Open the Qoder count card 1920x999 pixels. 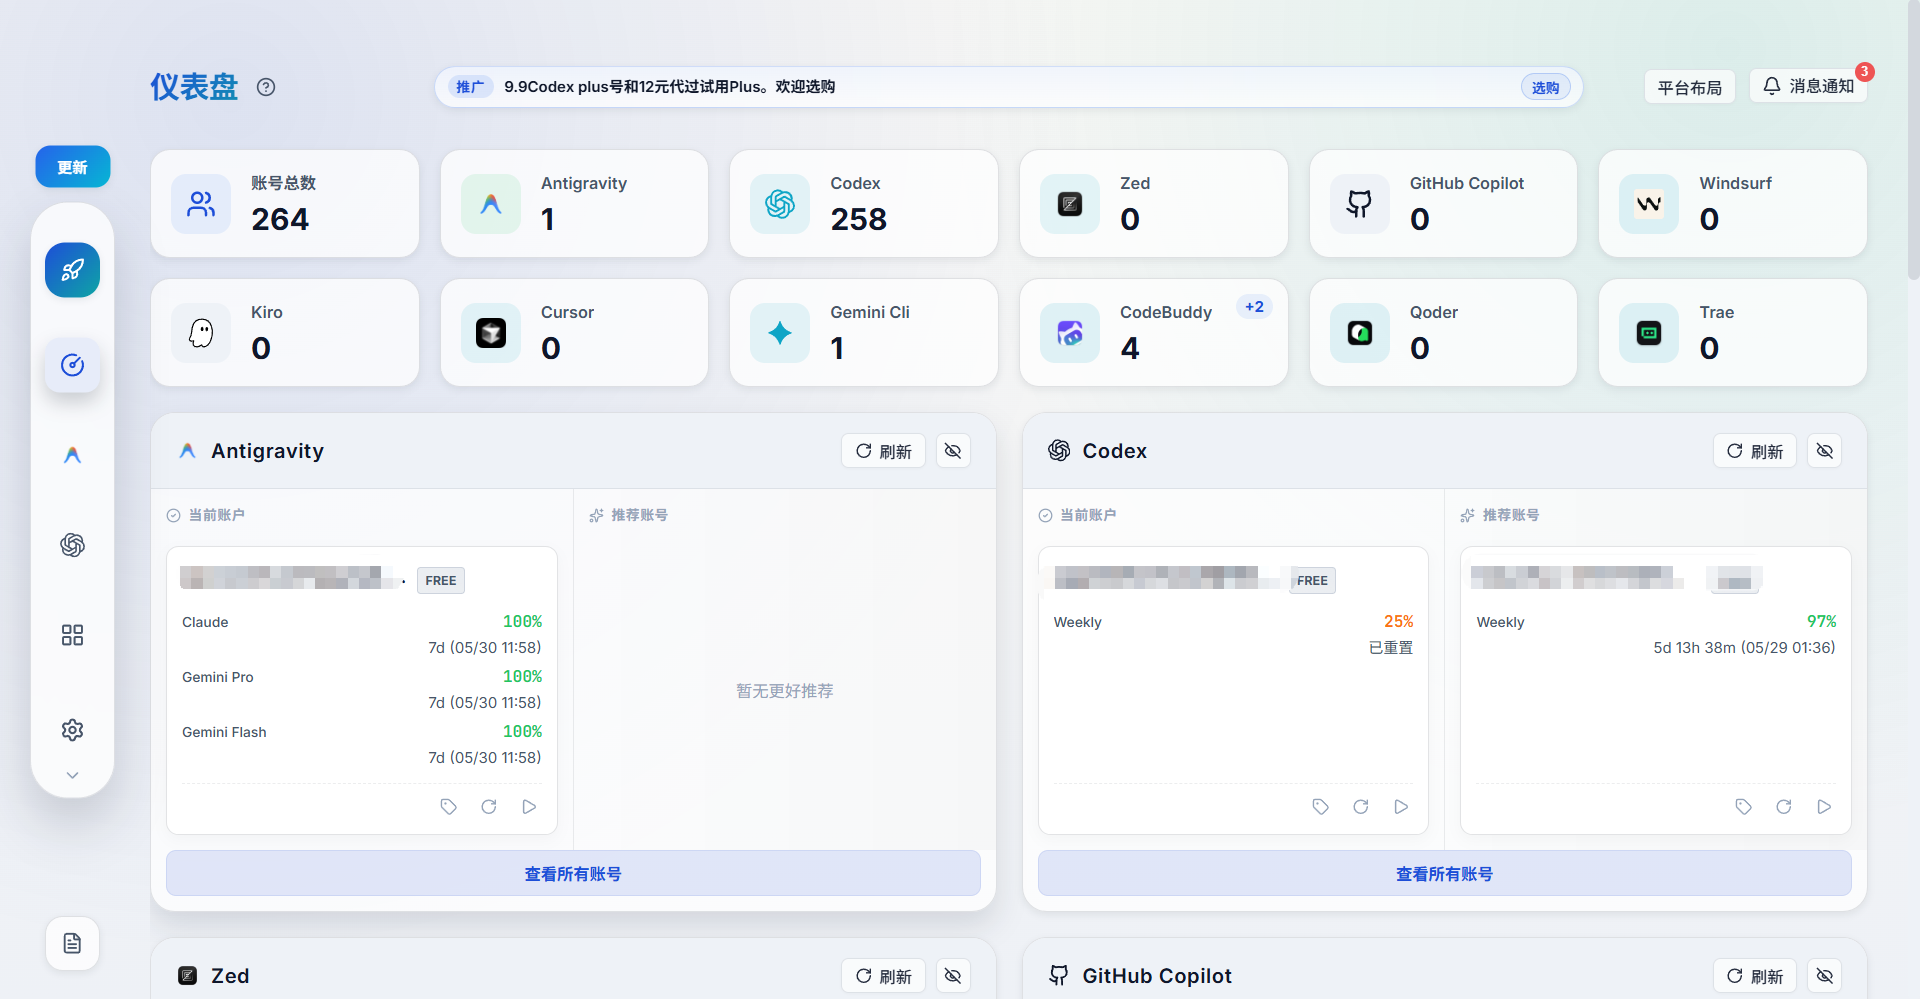click(x=1443, y=332)
